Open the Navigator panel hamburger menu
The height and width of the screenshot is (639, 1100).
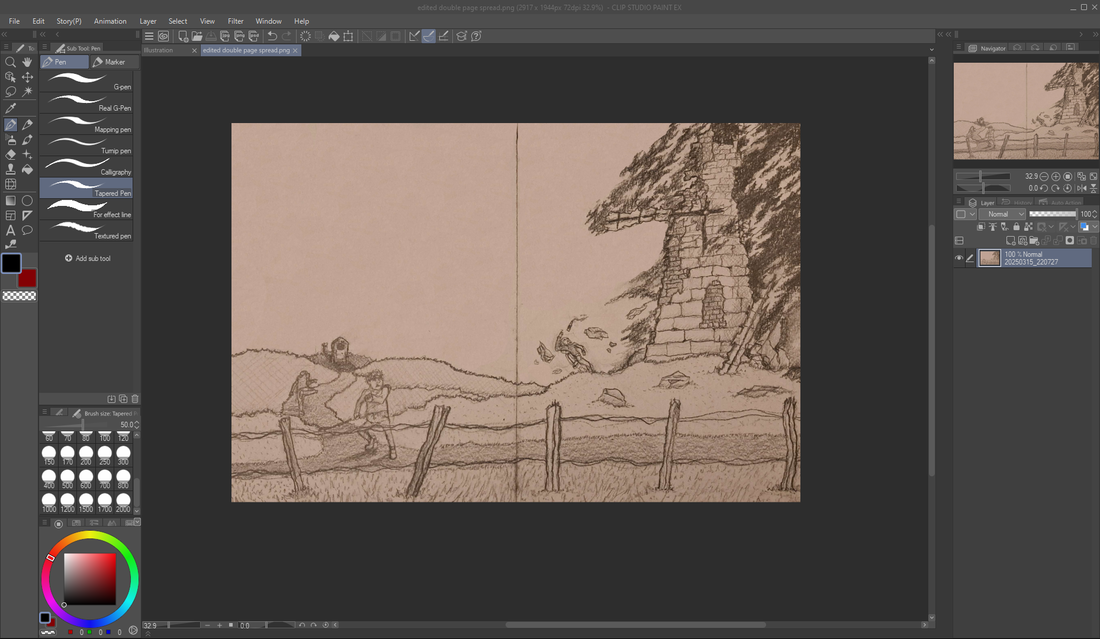958,48
